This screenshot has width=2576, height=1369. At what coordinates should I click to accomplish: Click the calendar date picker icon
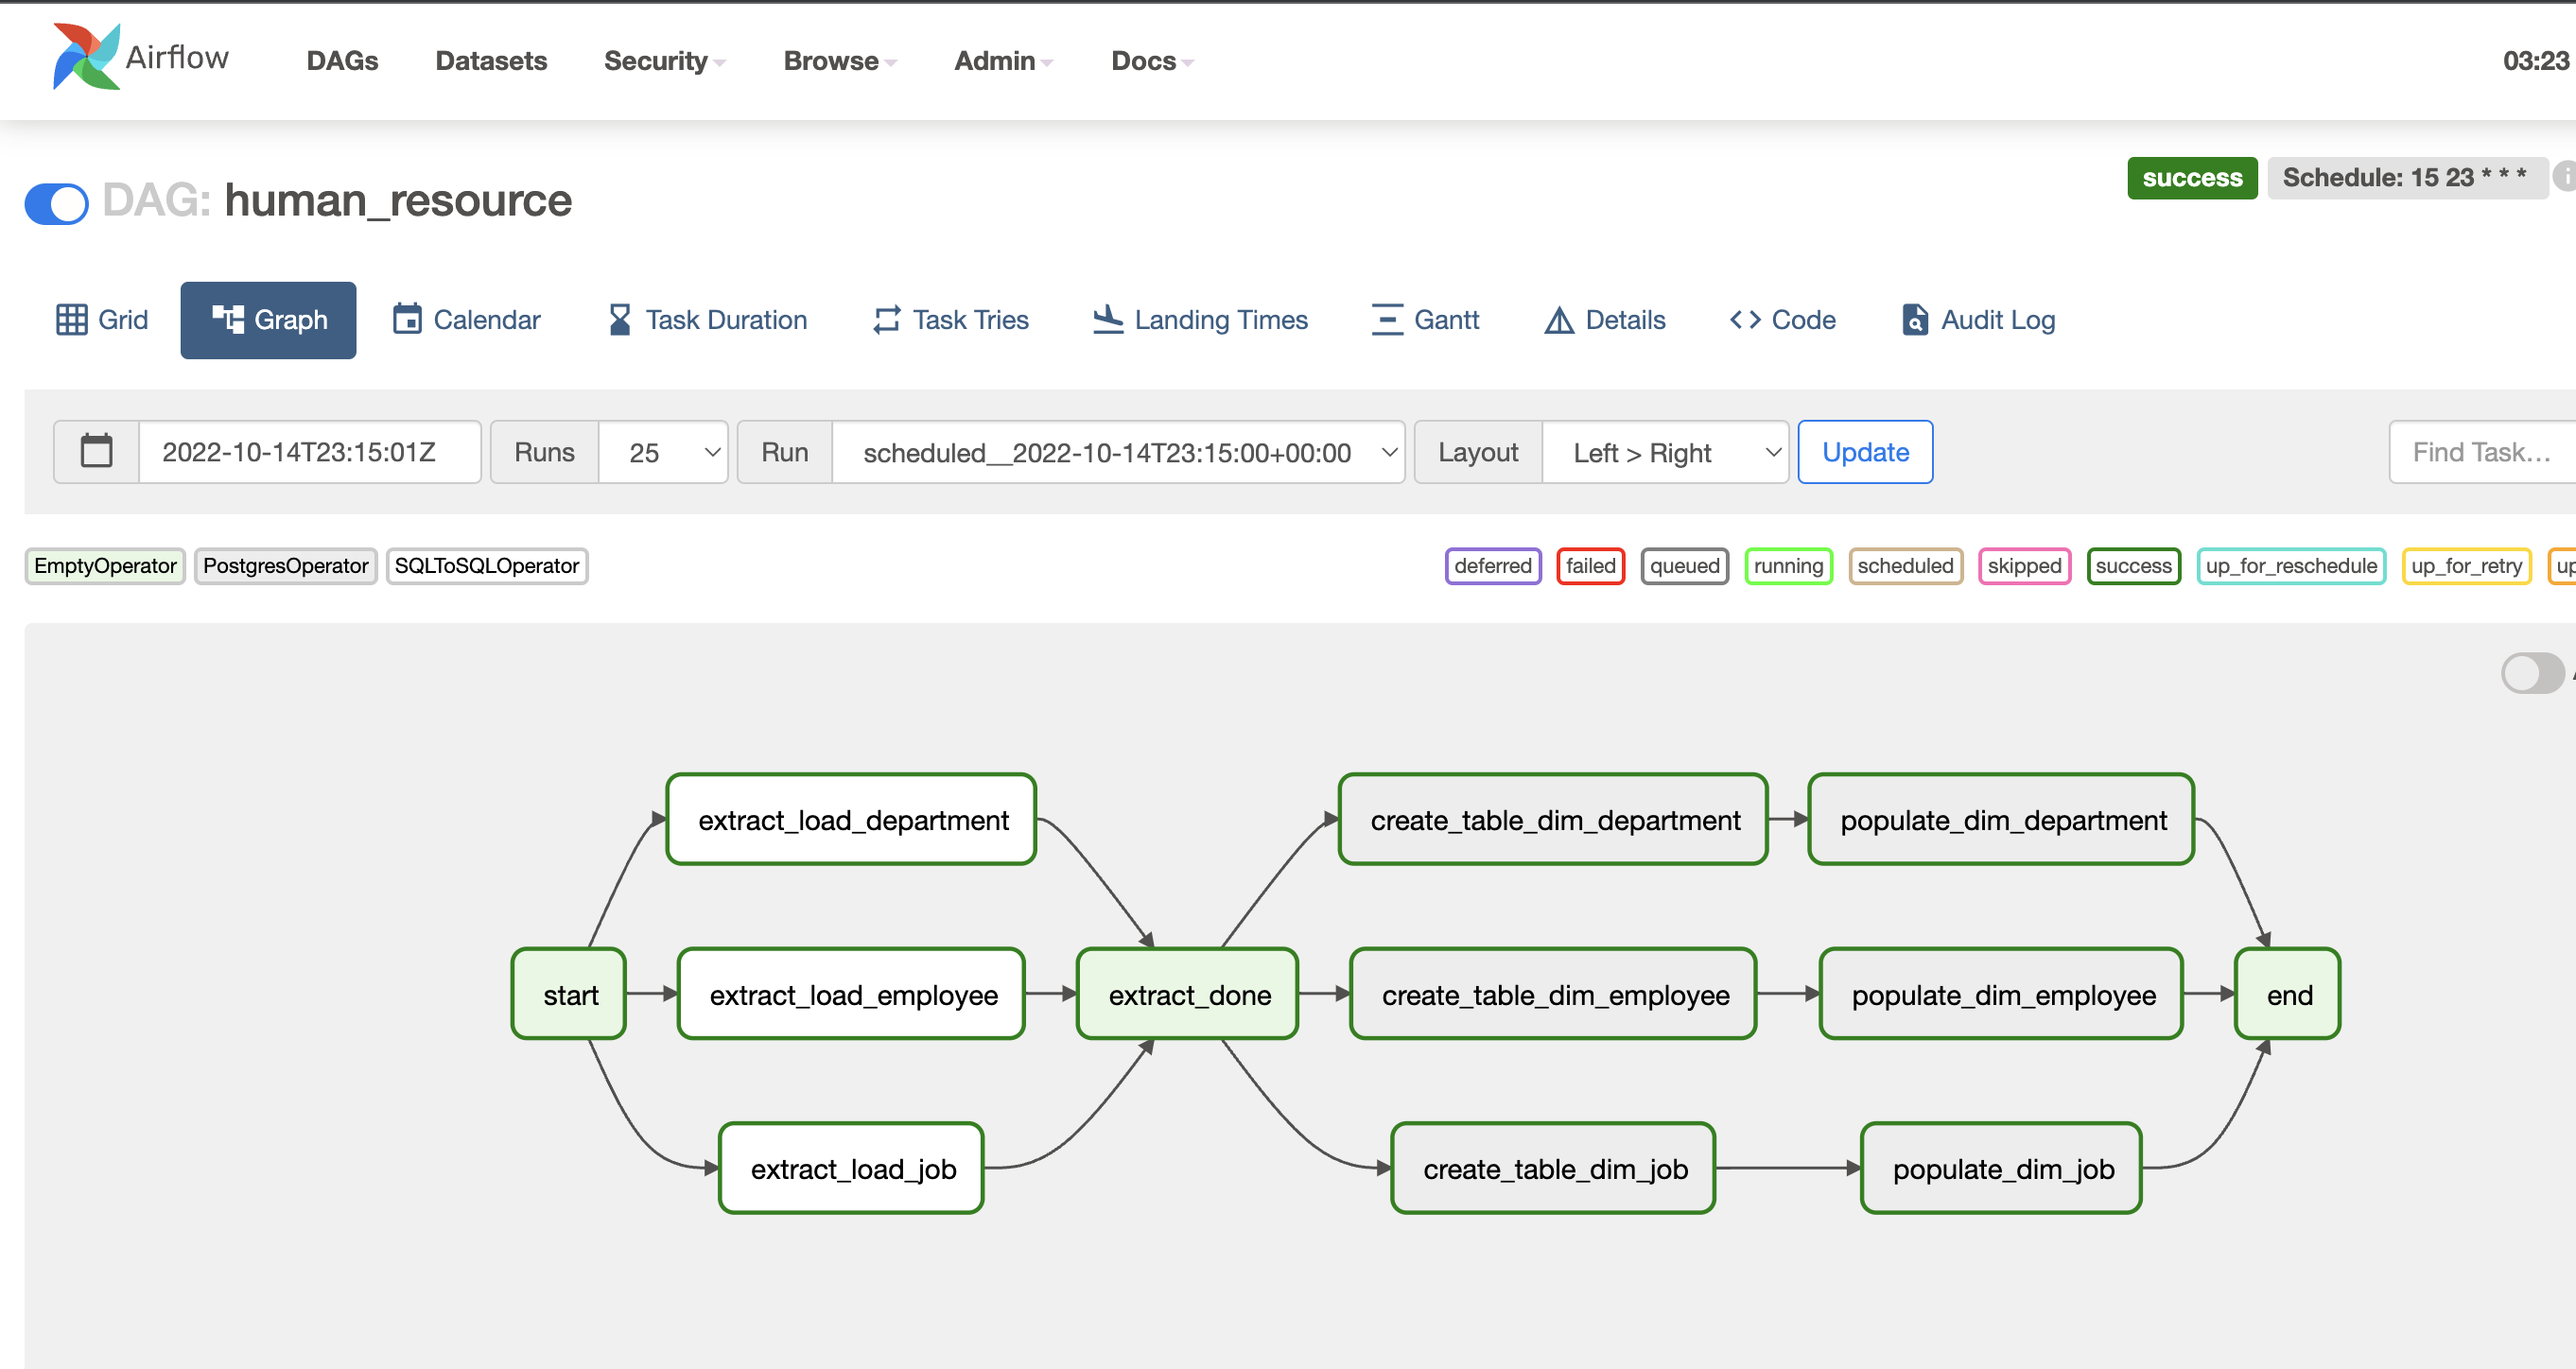tap(96, 451)
